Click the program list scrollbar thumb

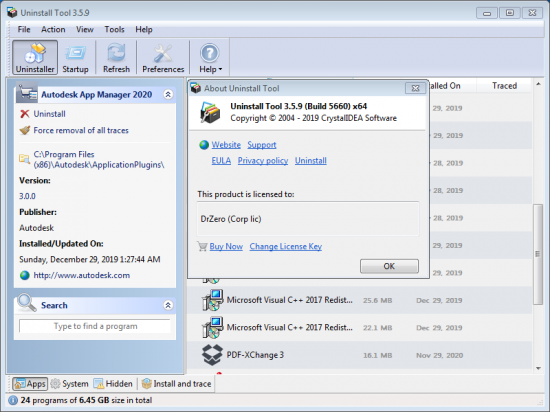538,254
